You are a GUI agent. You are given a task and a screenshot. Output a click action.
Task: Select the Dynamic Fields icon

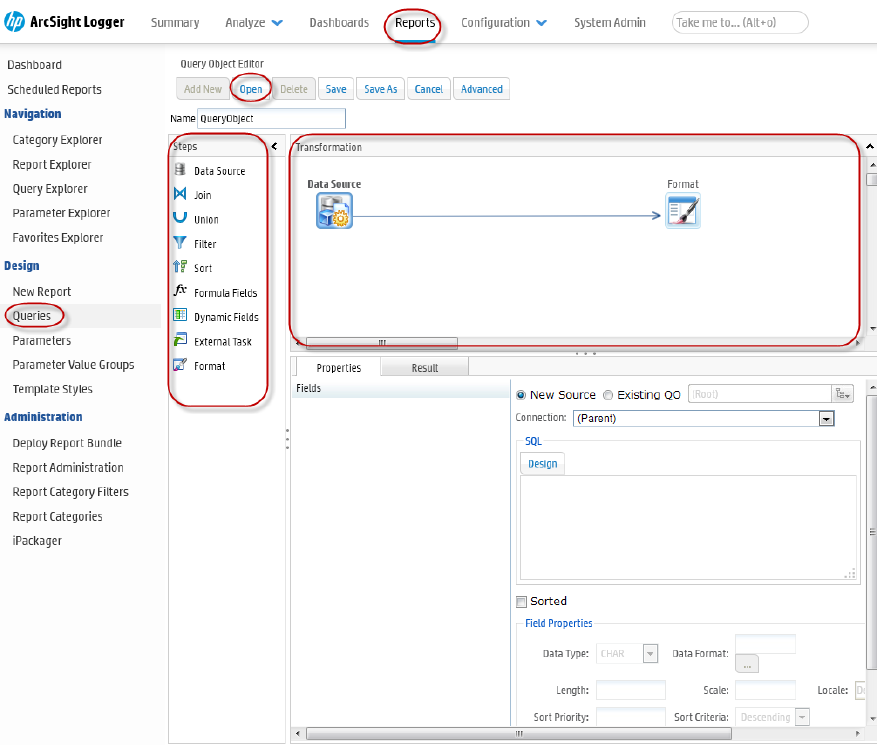click(180, 315)
